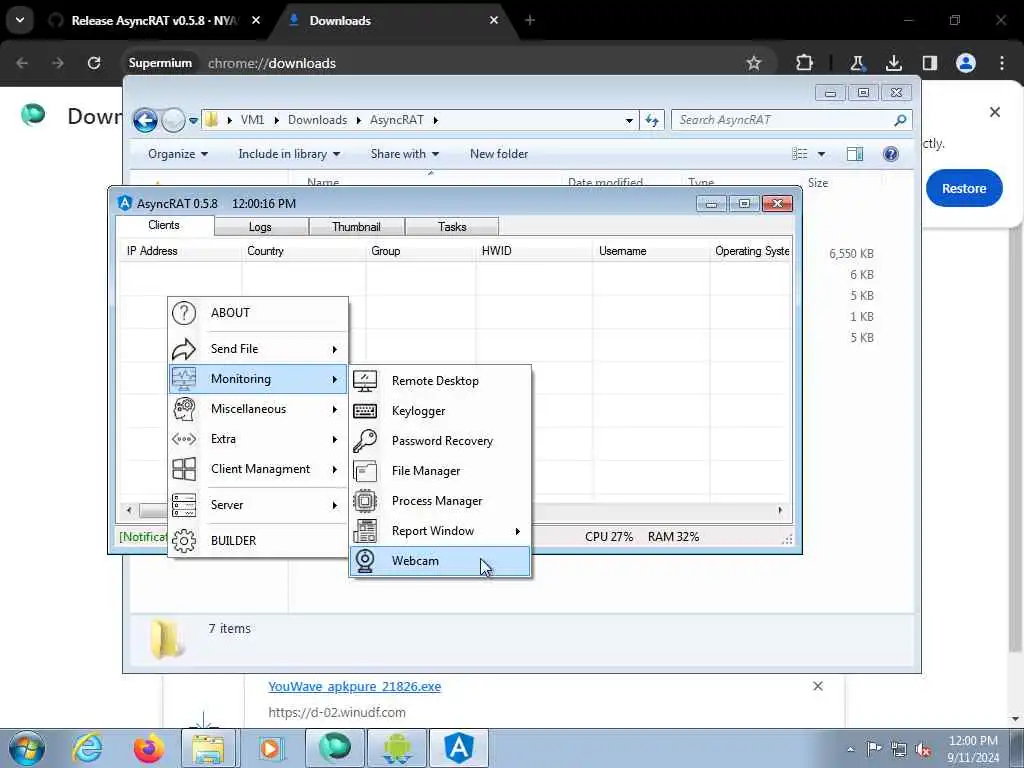Remove the YouWave download entry with X
The height and width of the screenshot is (768, 1024).
point(818,686)
